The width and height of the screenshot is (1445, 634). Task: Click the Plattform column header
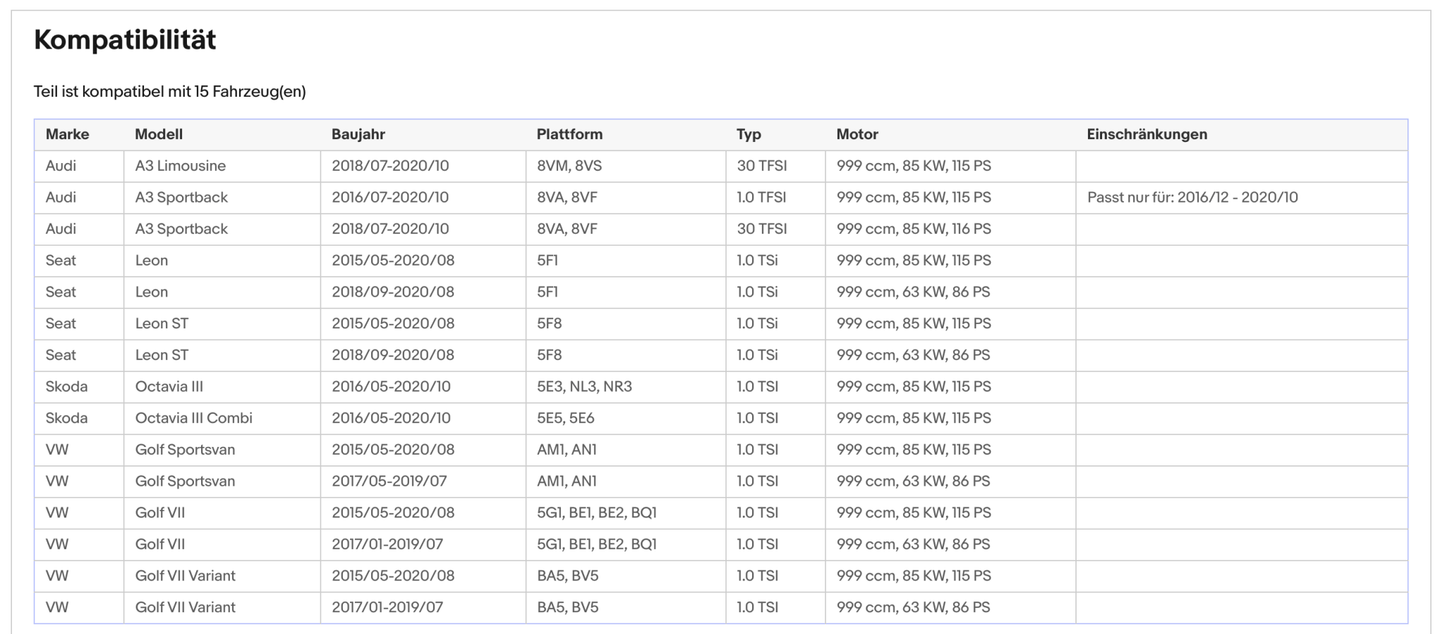click(x=569, y=134)
